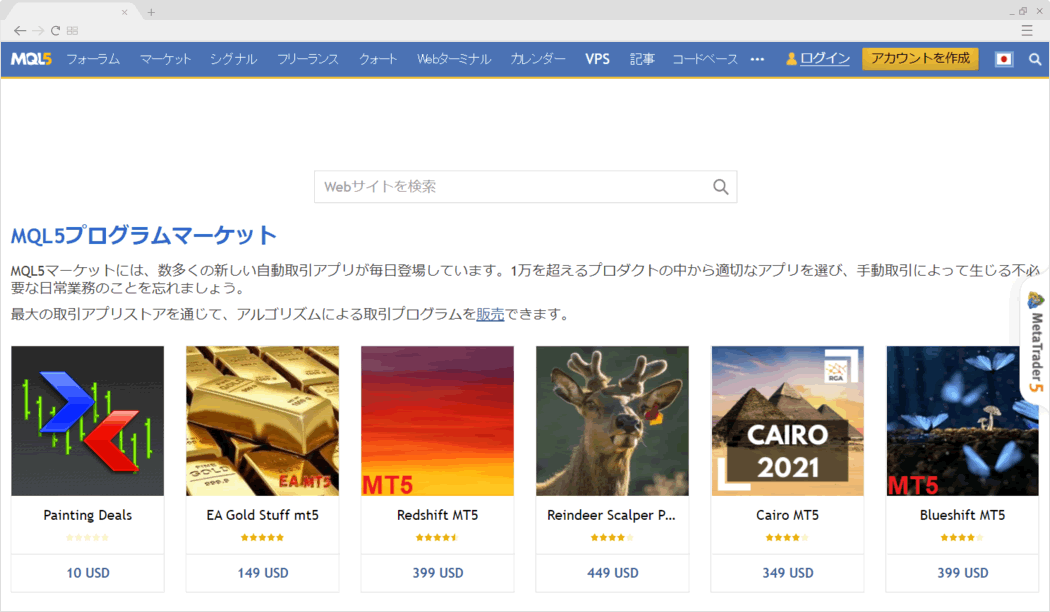Click the ログイン link
1050x612 pixels.
click(x=825, y=59)
